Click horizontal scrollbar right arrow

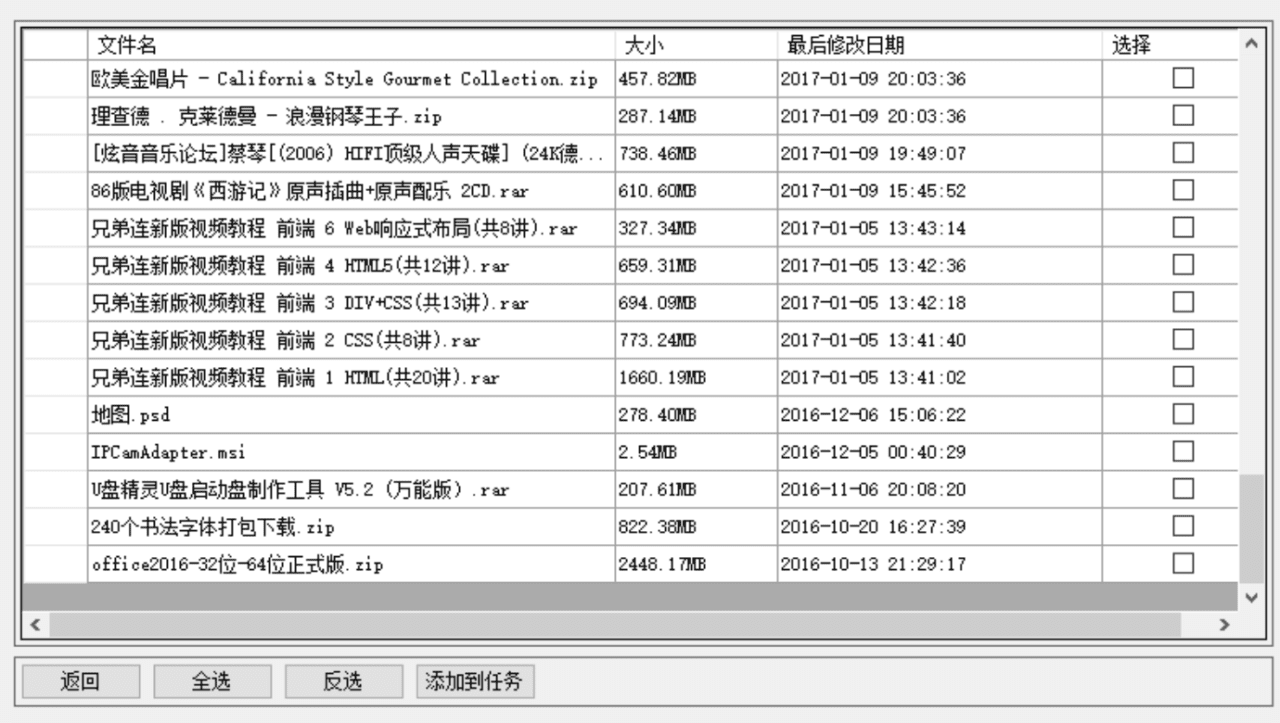(1224, 624)
